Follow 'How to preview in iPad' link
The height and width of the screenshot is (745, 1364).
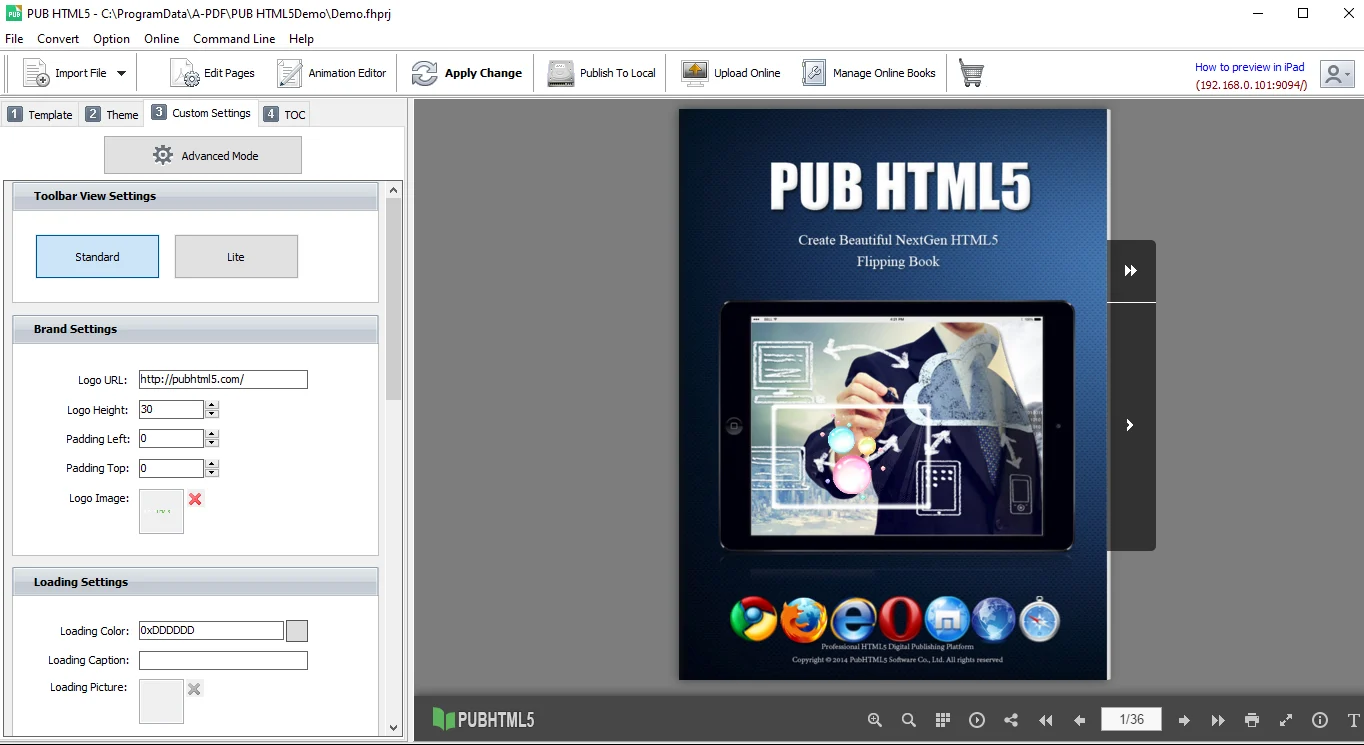pyautogui.click(x=1250, y=67)
